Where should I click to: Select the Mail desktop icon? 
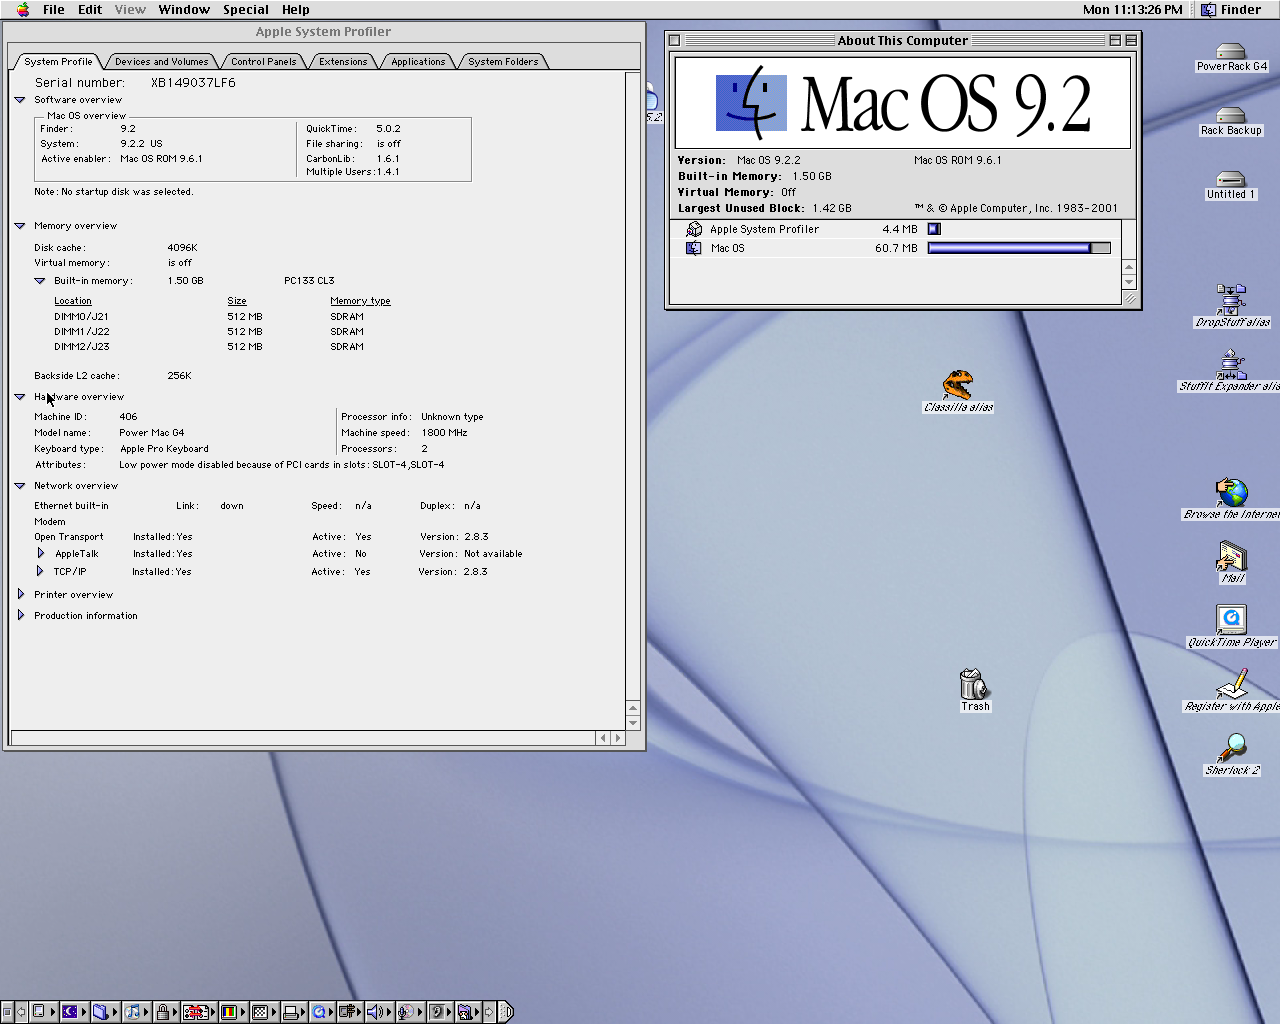pyautogui.click(x=1232, y=556)
